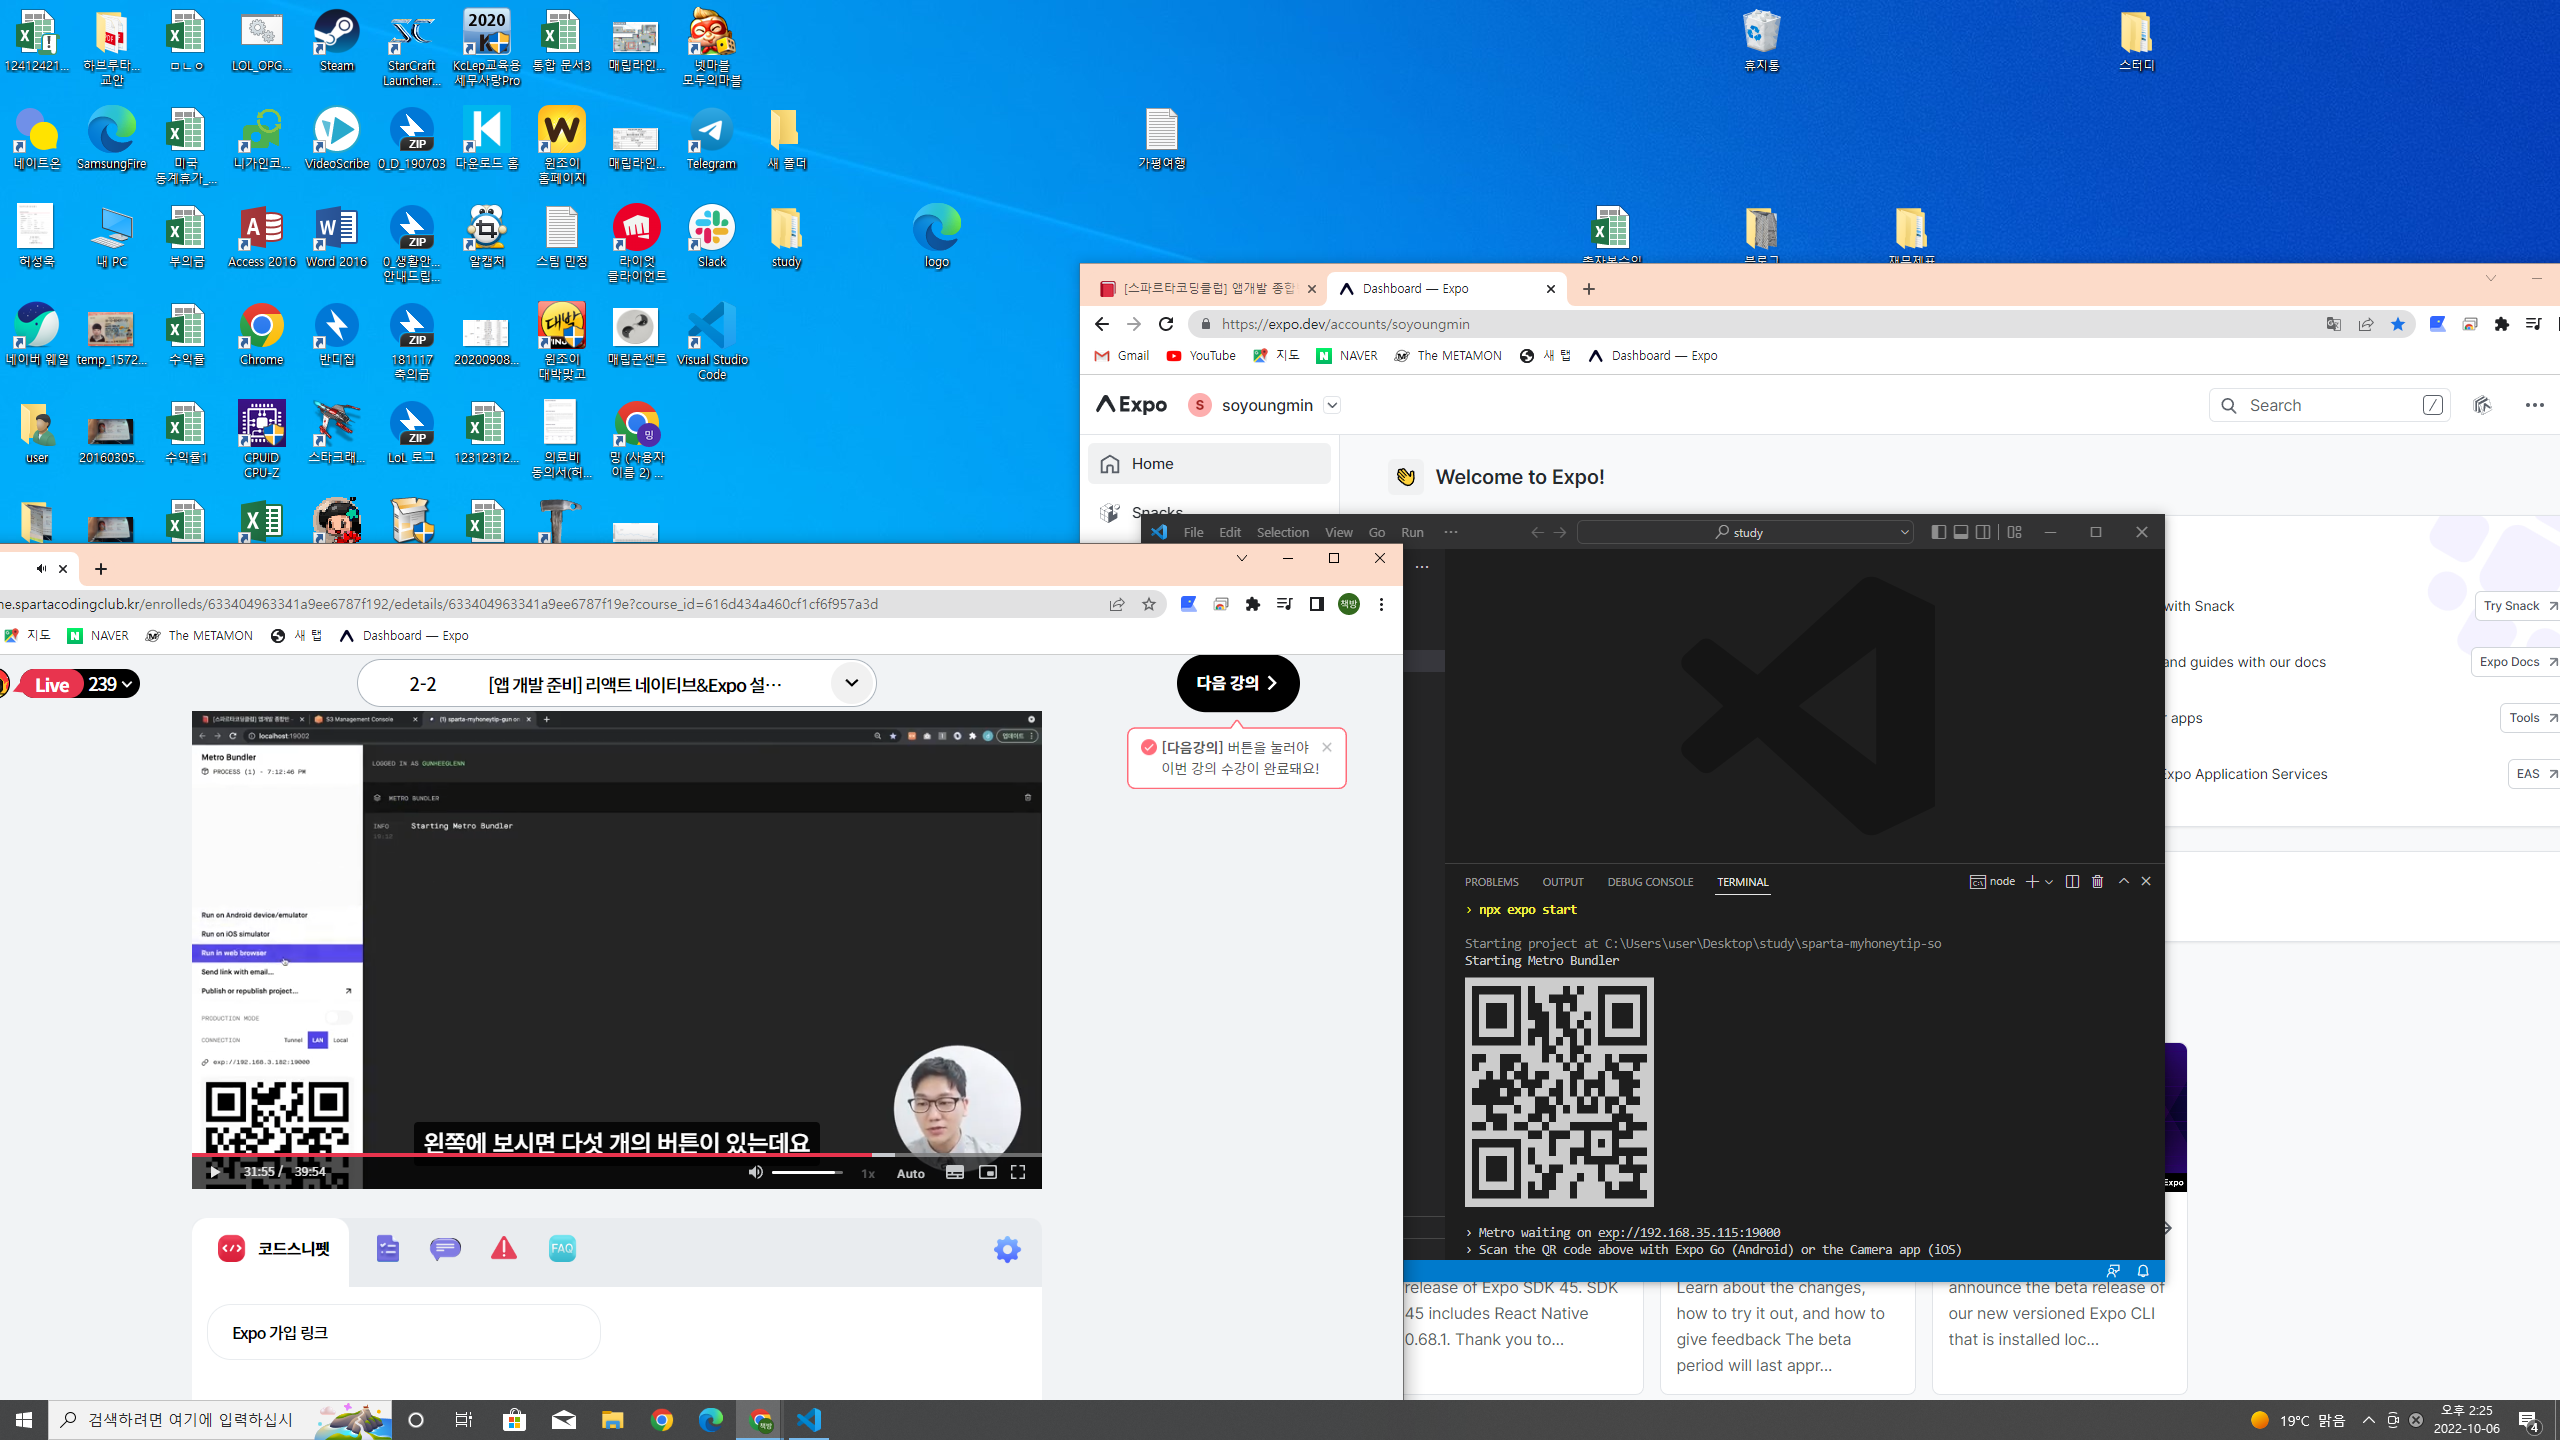Change video playback speed 1x
The image size is (2560, 1440).
(868, 1173)
